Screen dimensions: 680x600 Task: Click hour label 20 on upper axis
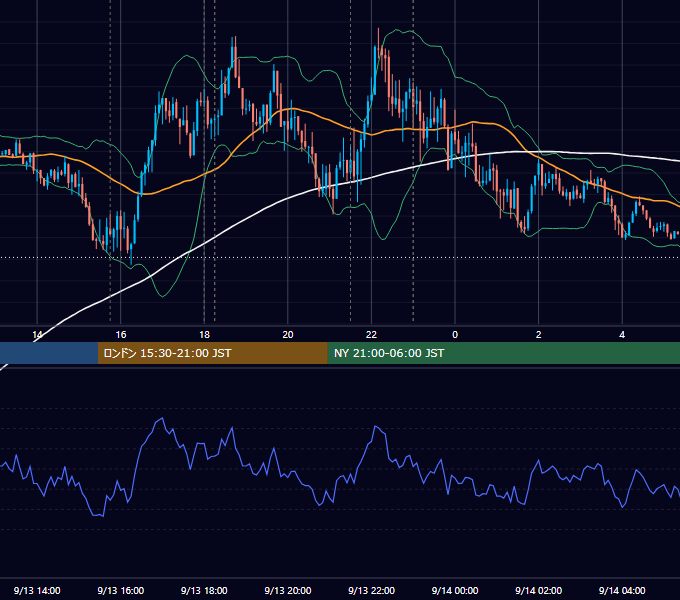click(288, 335)
